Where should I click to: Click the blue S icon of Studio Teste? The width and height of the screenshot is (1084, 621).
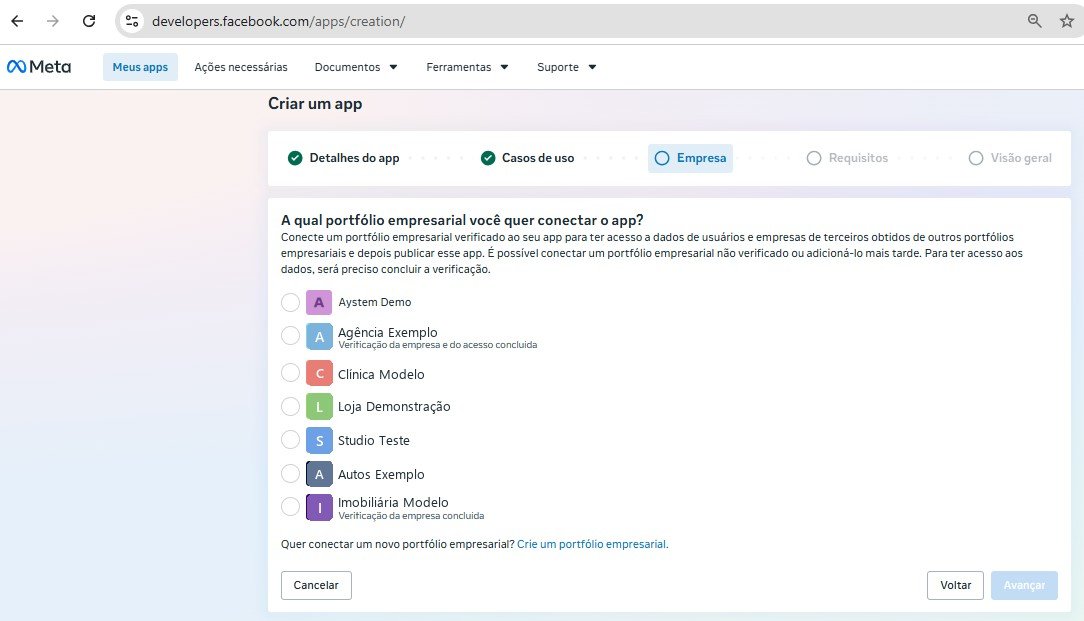(319, 441)
